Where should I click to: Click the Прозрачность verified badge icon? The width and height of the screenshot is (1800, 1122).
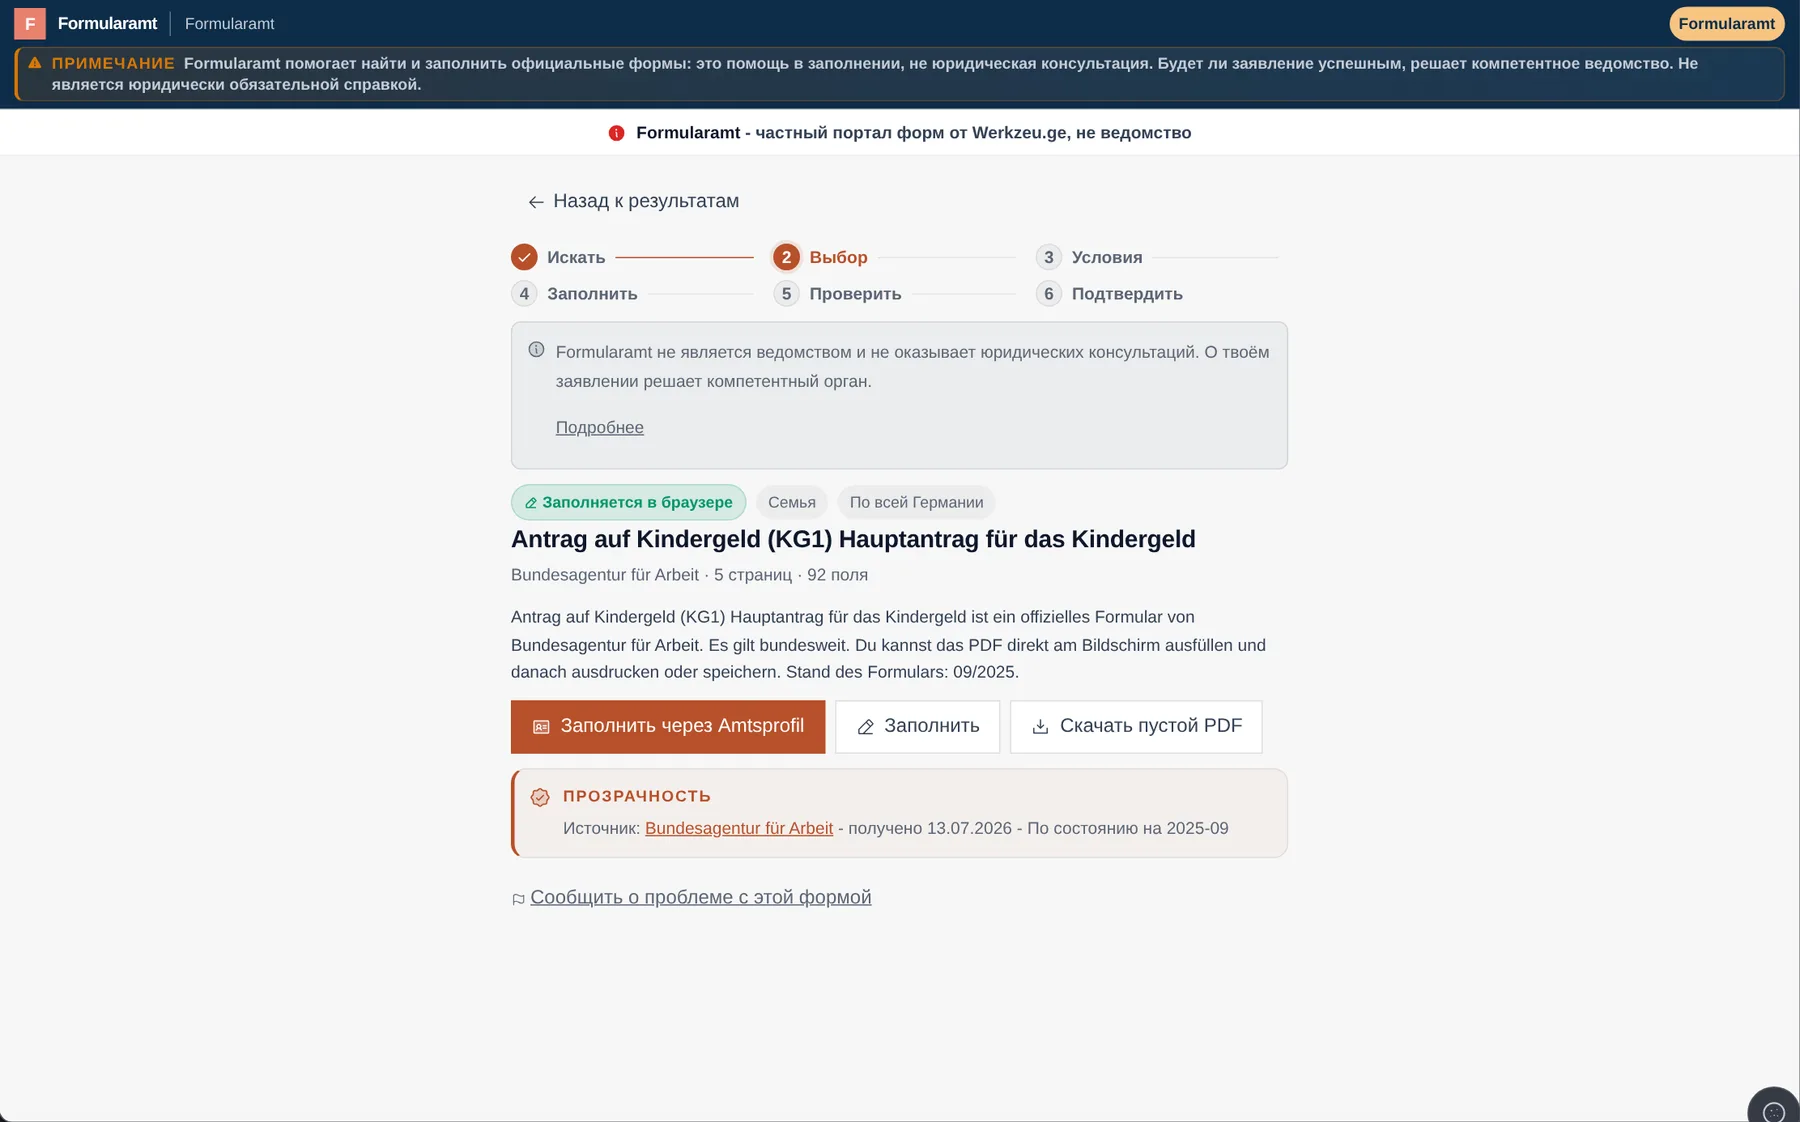(x=540, y=797)
